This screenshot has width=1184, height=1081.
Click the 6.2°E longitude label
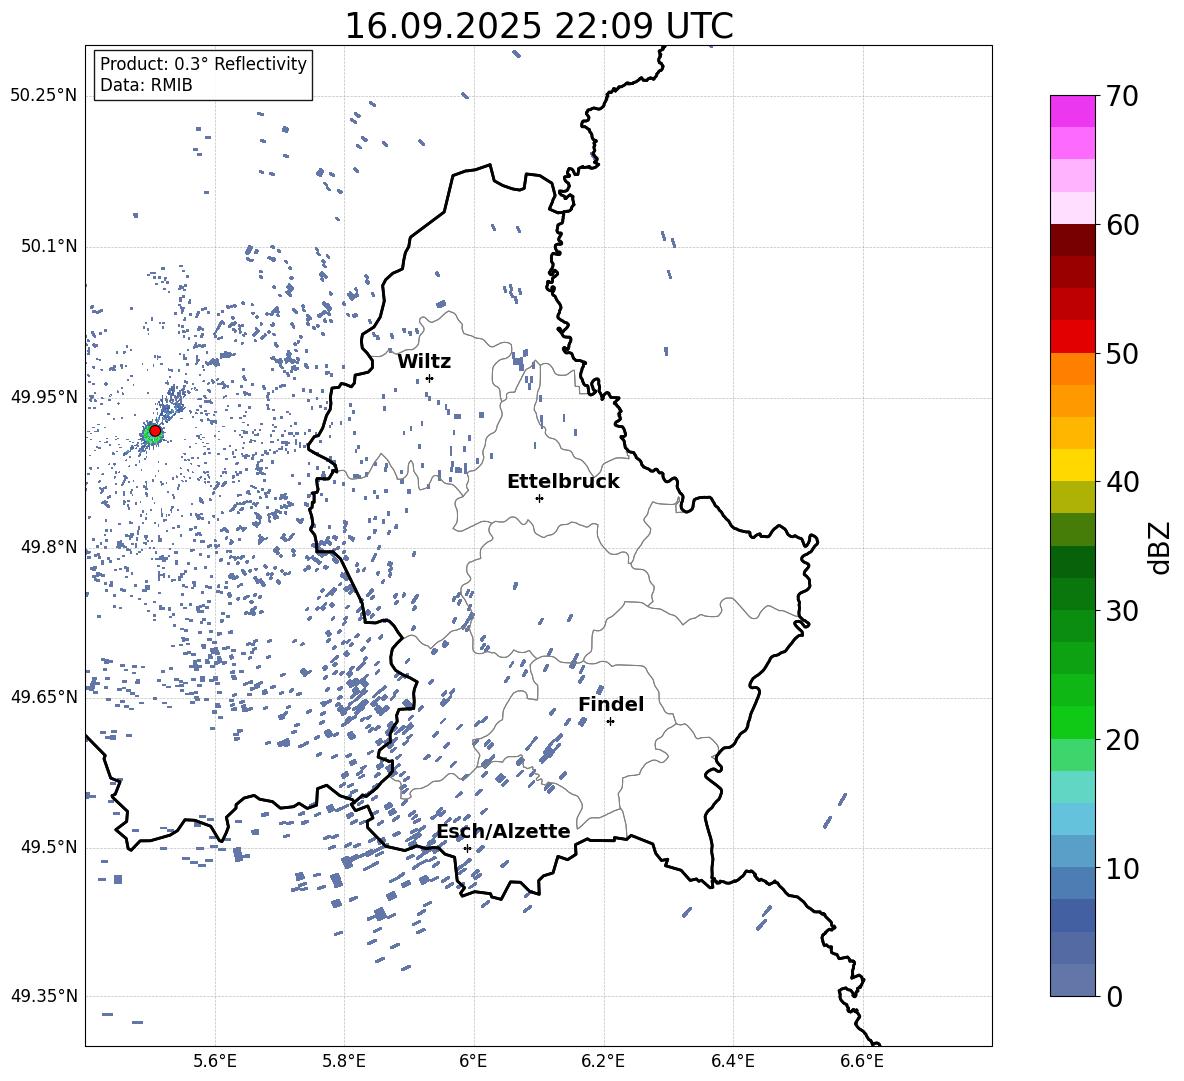(x=603, y=1061)
